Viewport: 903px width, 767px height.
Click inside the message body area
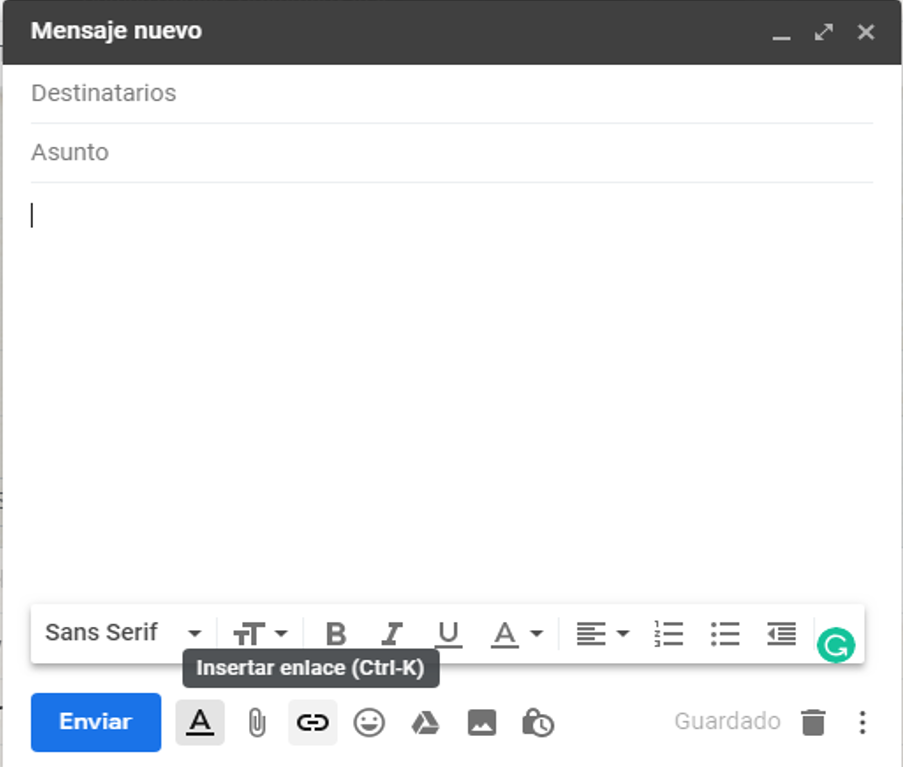(452, 392)
